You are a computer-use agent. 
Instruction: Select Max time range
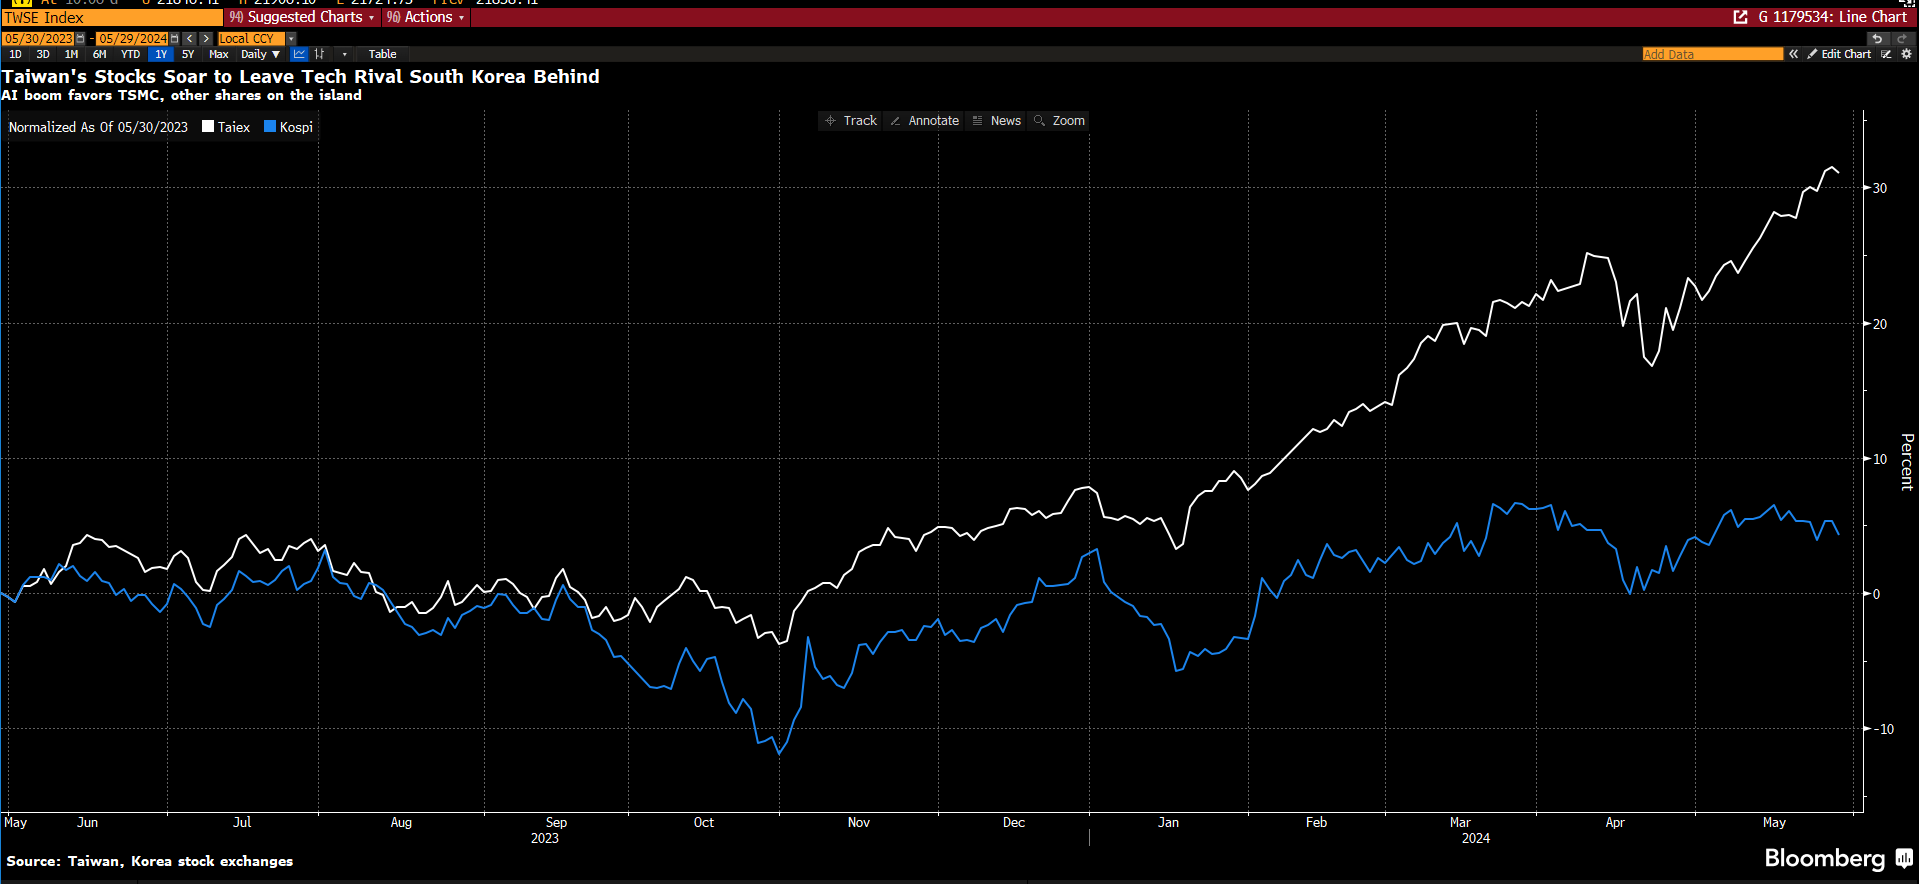(x=219, y=54)
